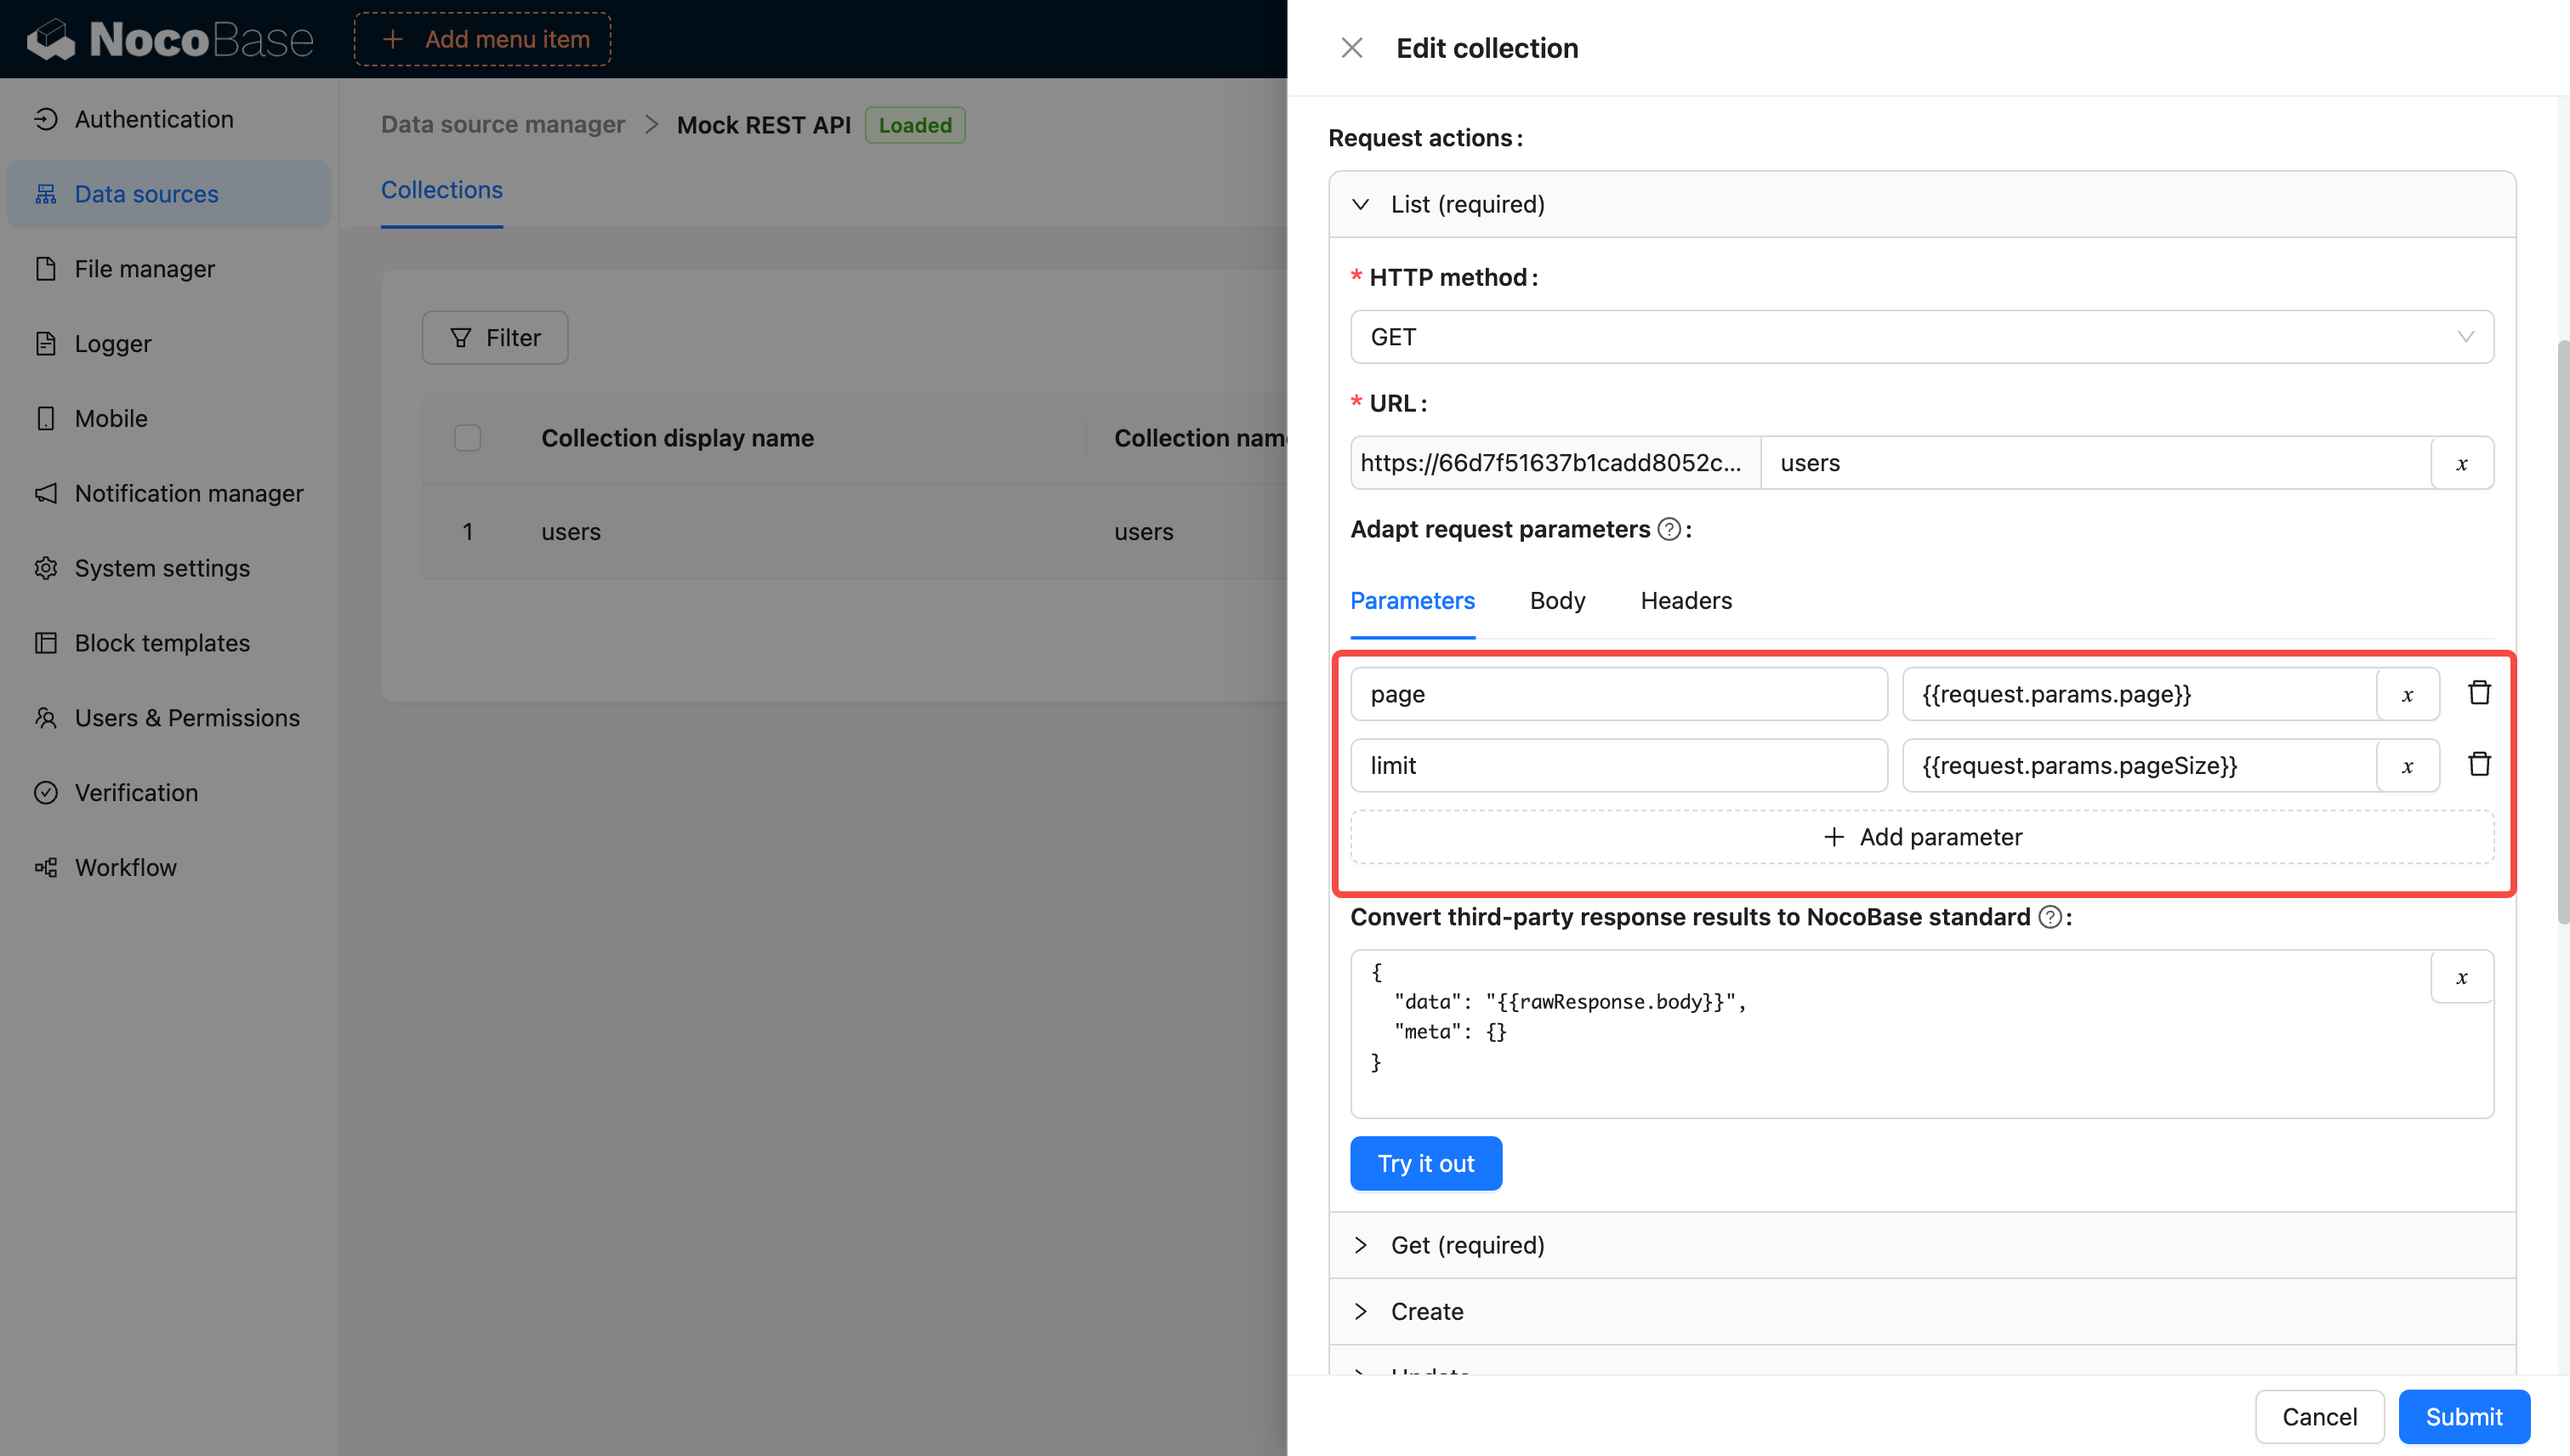Open the HTTP method GET dropdown
The height and width of the screenshot is (1456, 2570).
1921,337
